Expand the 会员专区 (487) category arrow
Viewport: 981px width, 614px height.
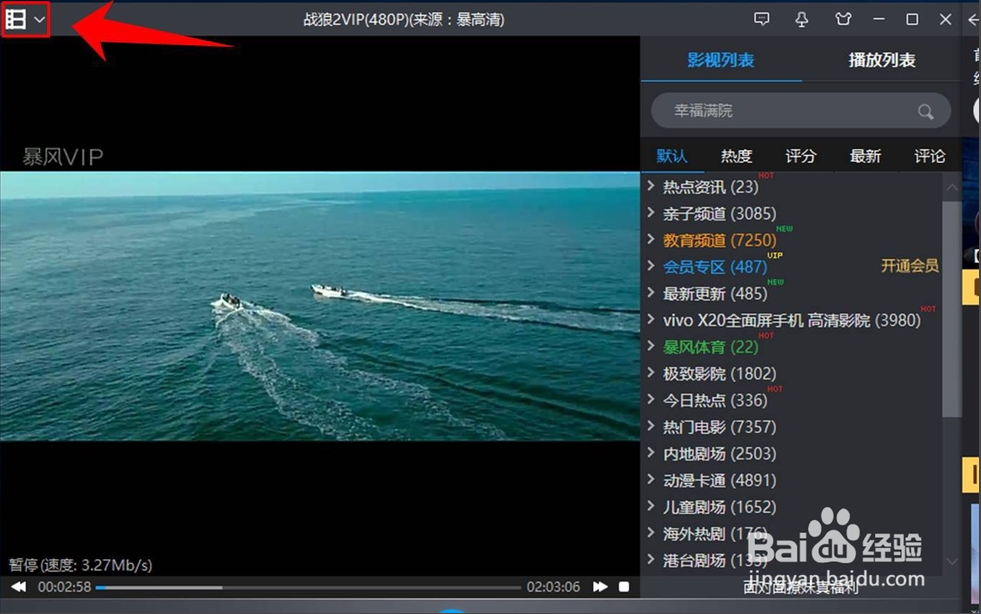[651, 265]
